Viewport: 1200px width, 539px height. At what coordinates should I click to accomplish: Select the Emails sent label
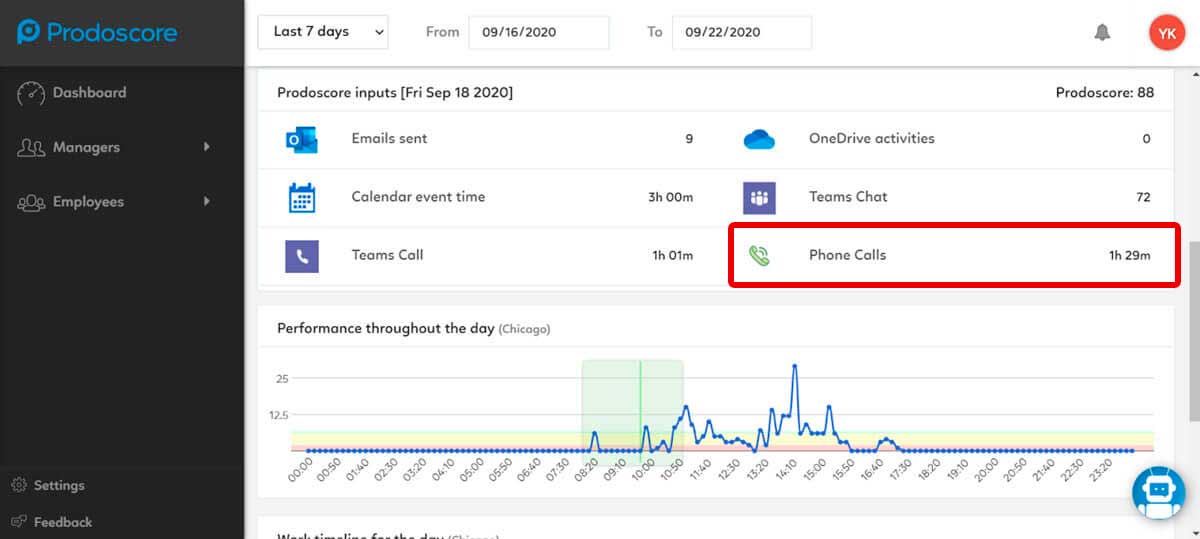[x=389, y=139]
